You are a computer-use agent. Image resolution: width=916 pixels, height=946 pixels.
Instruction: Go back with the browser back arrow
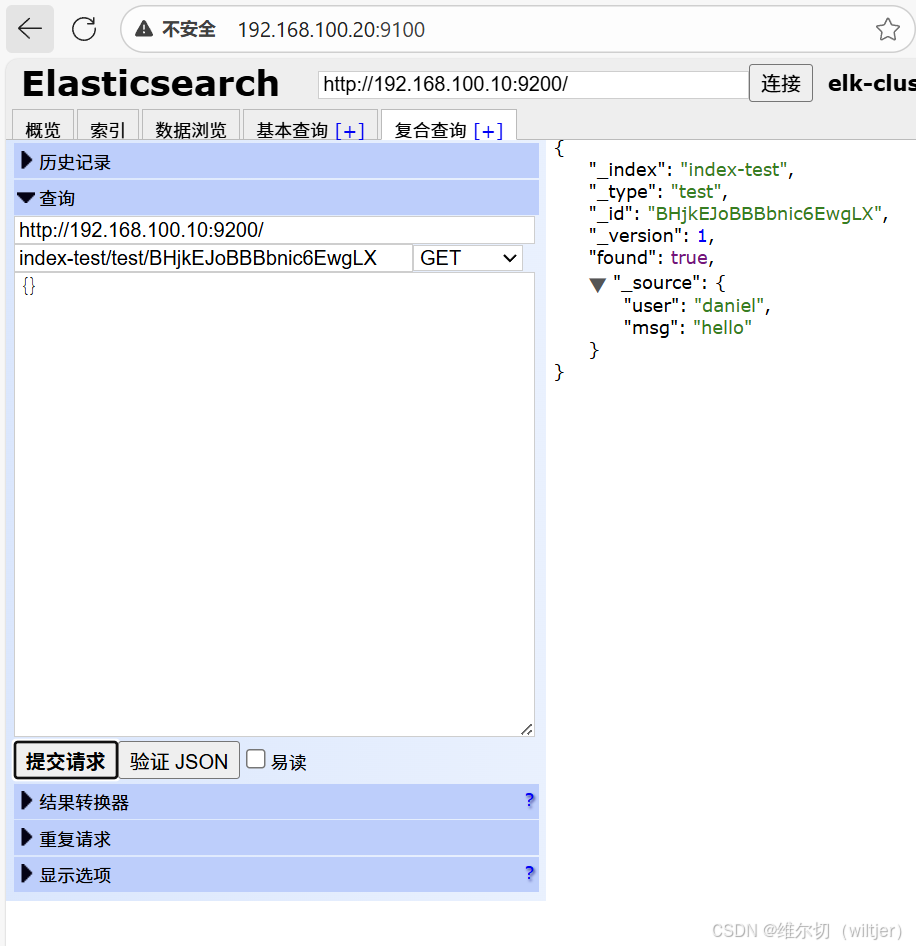pyautogui.click(x=30, y=28)
